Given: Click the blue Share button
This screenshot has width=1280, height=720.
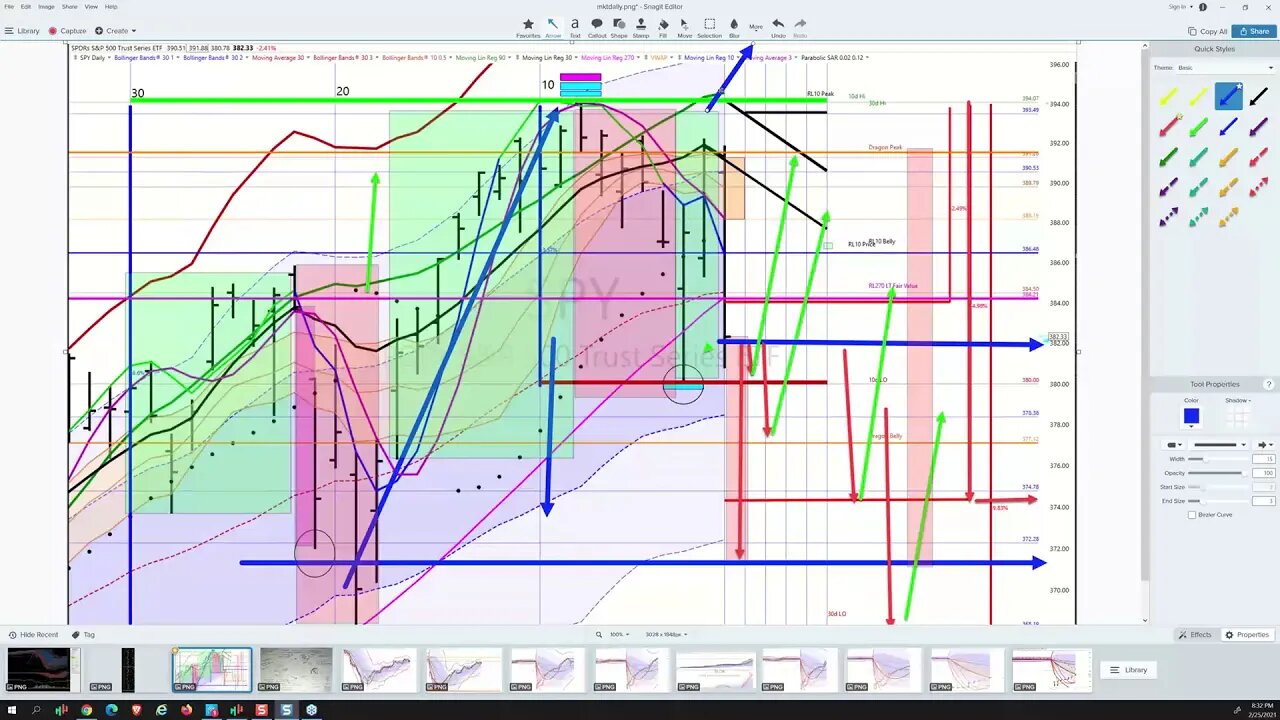Looking at the screenshot, I should [x=1254, y=31].
